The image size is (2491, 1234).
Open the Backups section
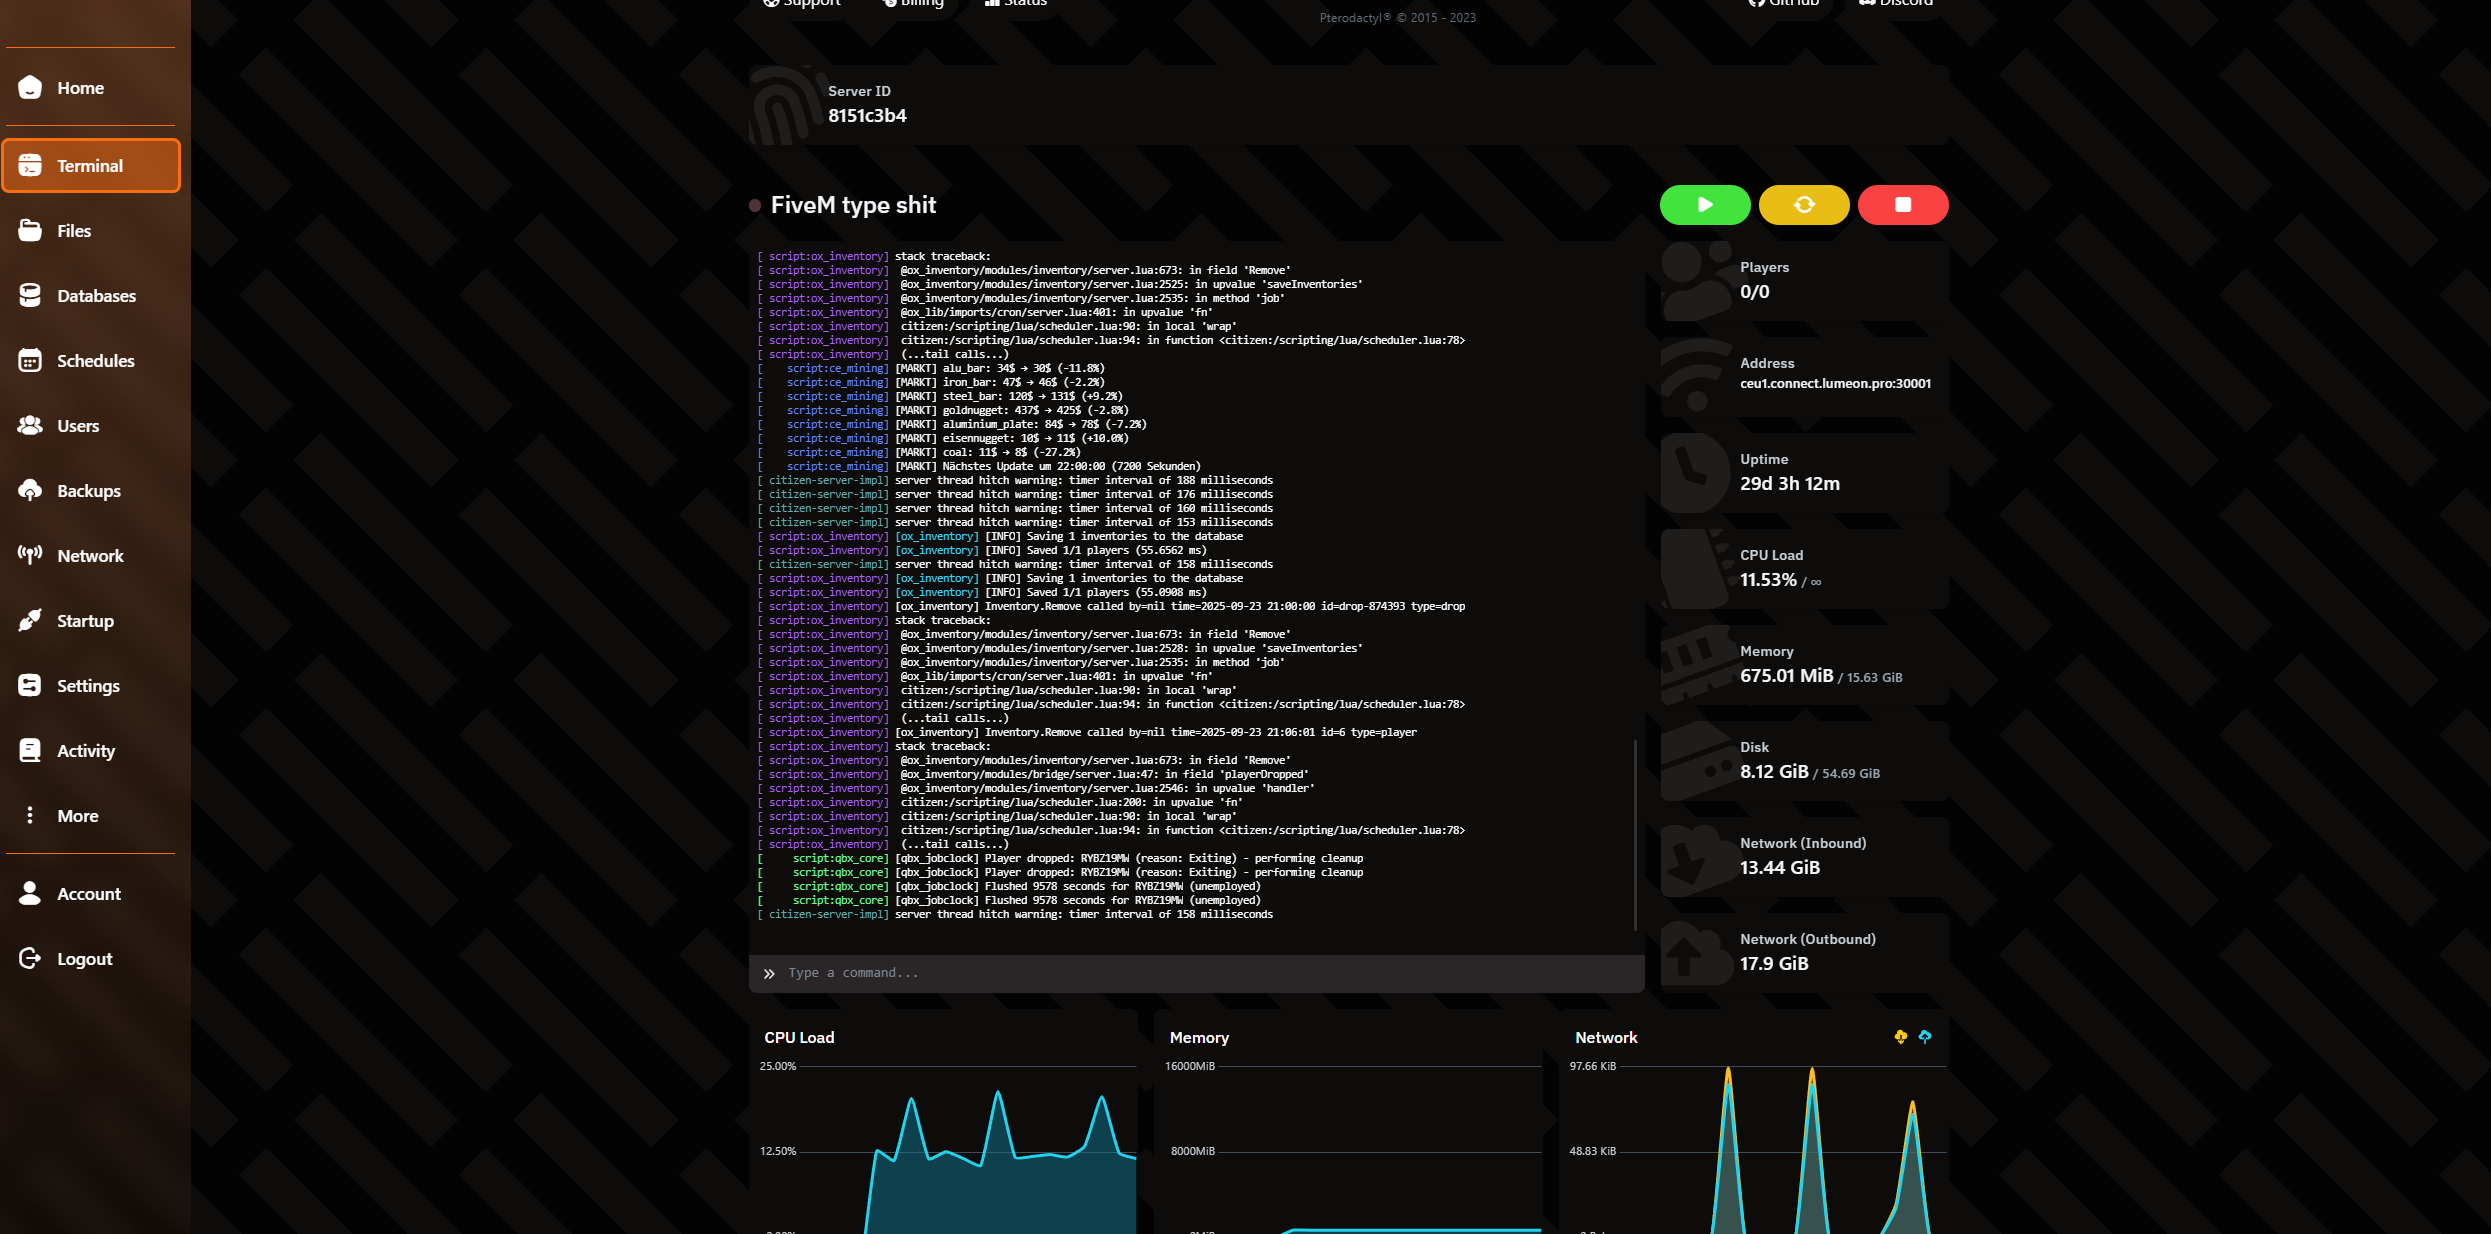click(x=88, y=491)
